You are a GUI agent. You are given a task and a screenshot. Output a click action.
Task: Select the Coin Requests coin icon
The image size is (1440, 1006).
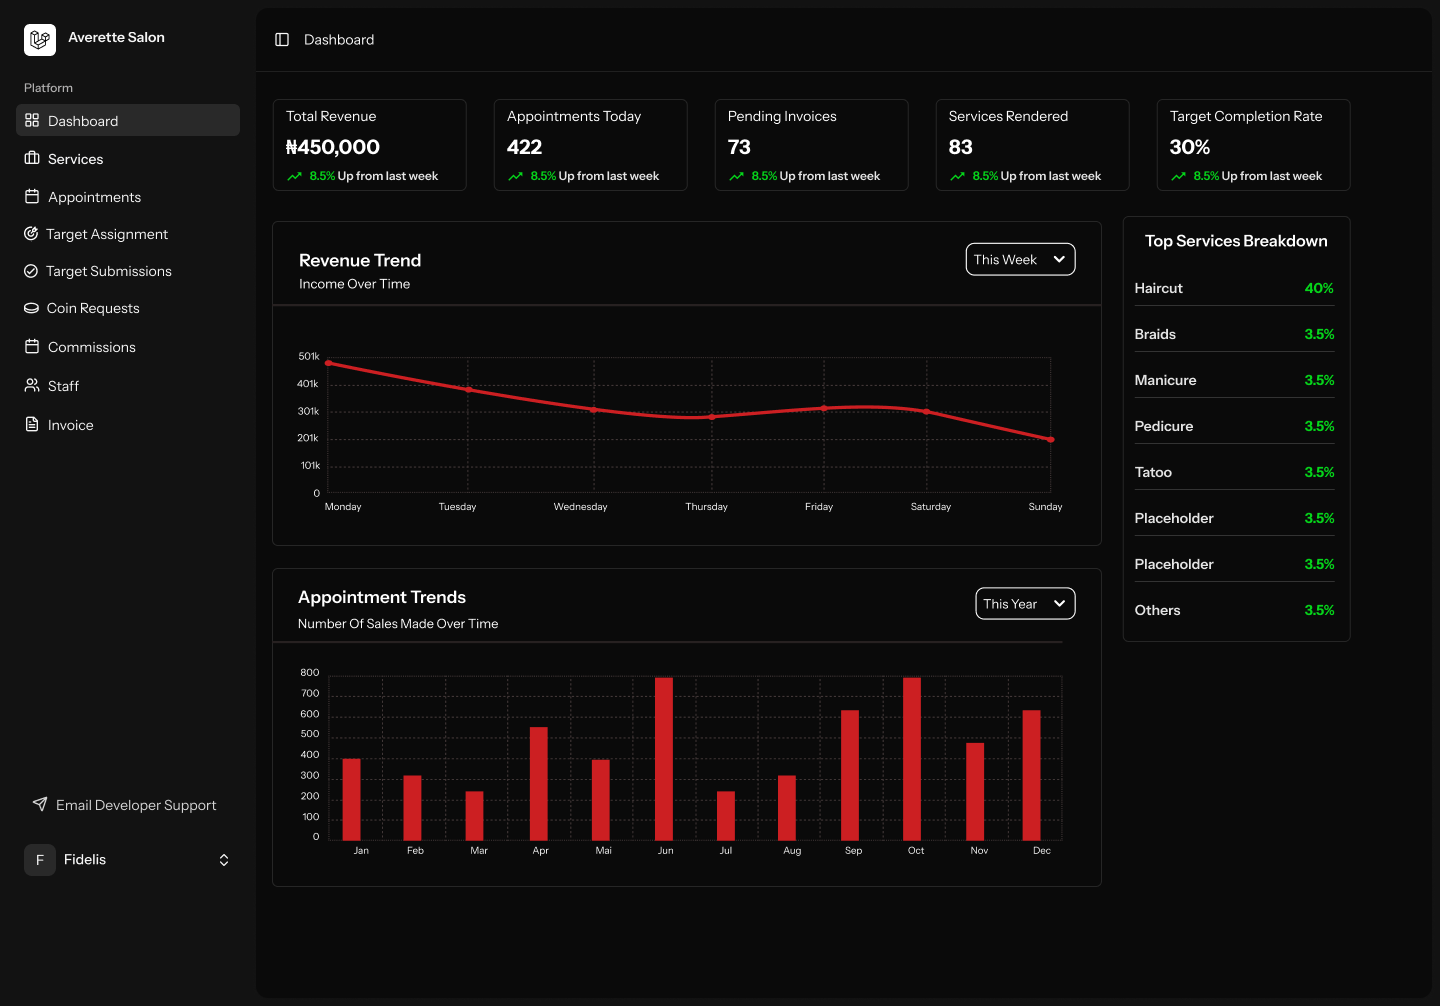click(x=31, y=308)
